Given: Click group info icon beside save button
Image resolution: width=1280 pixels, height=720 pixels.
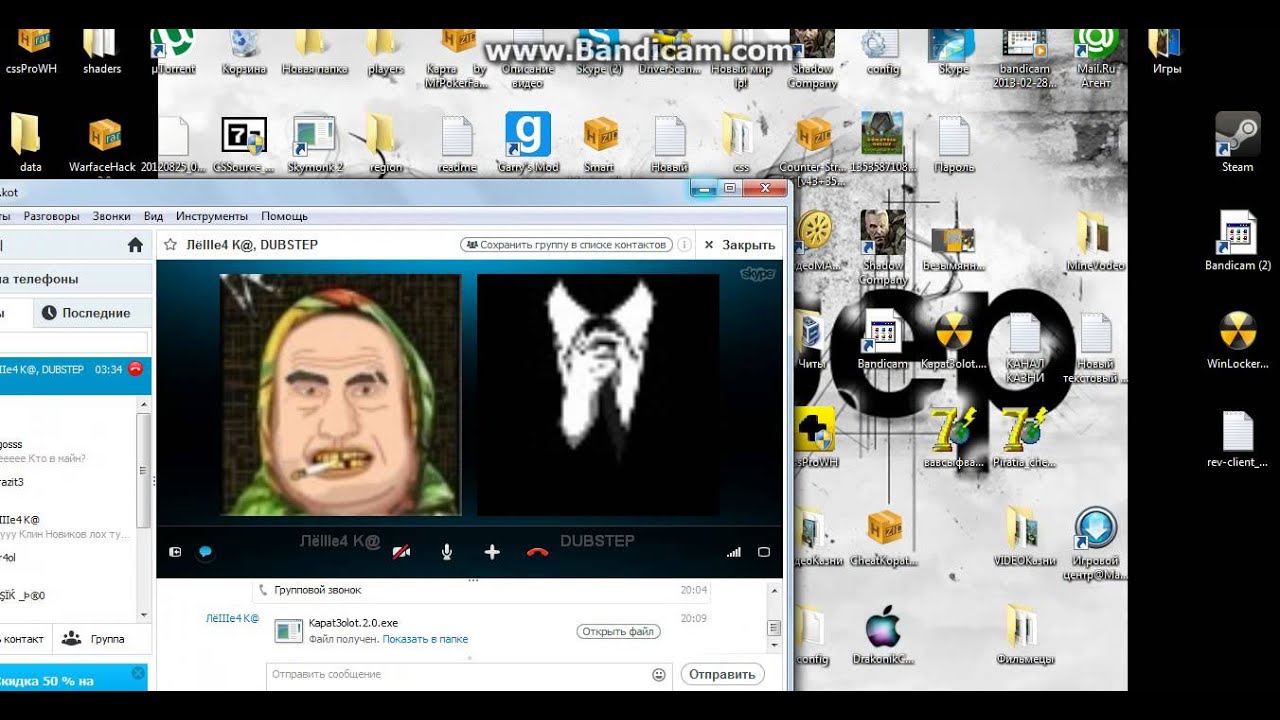Looking at the screenshot, I should tap(685, 244).
